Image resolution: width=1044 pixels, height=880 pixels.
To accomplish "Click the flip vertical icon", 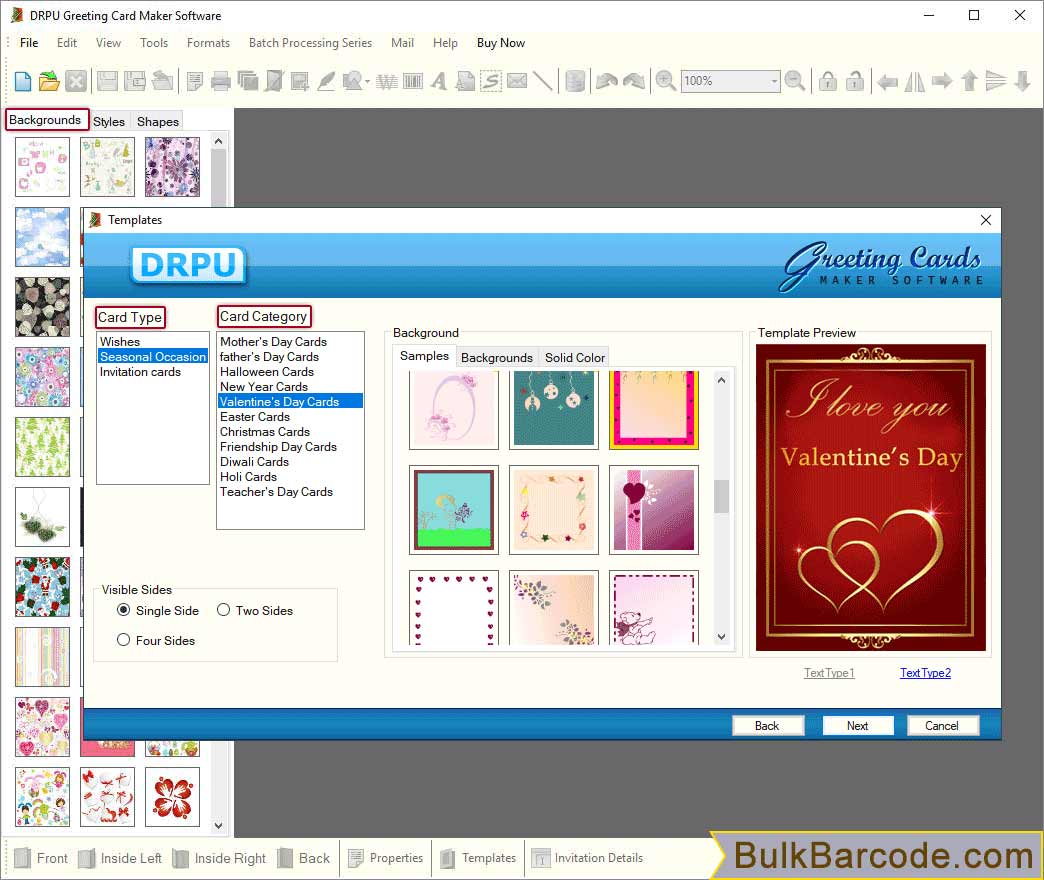I will click(x=995, y=81).
